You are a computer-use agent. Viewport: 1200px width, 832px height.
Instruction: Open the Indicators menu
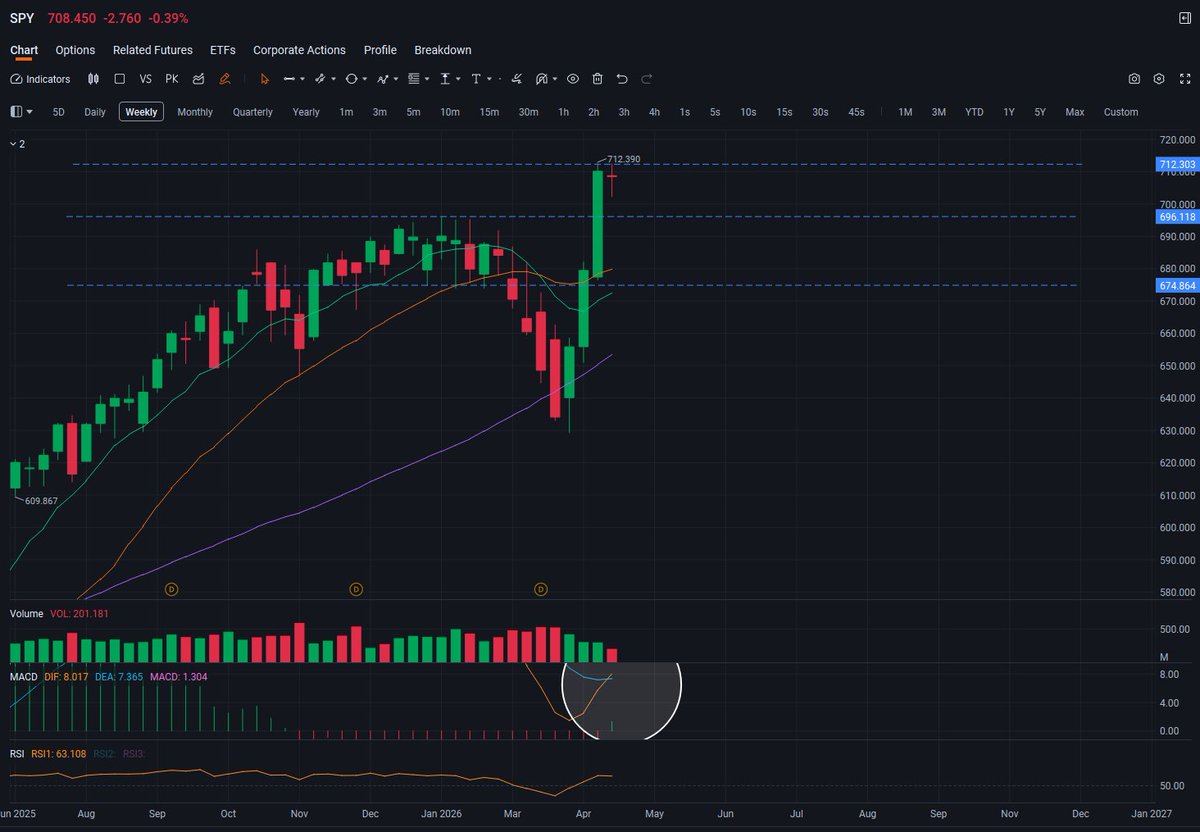(40, 79)
